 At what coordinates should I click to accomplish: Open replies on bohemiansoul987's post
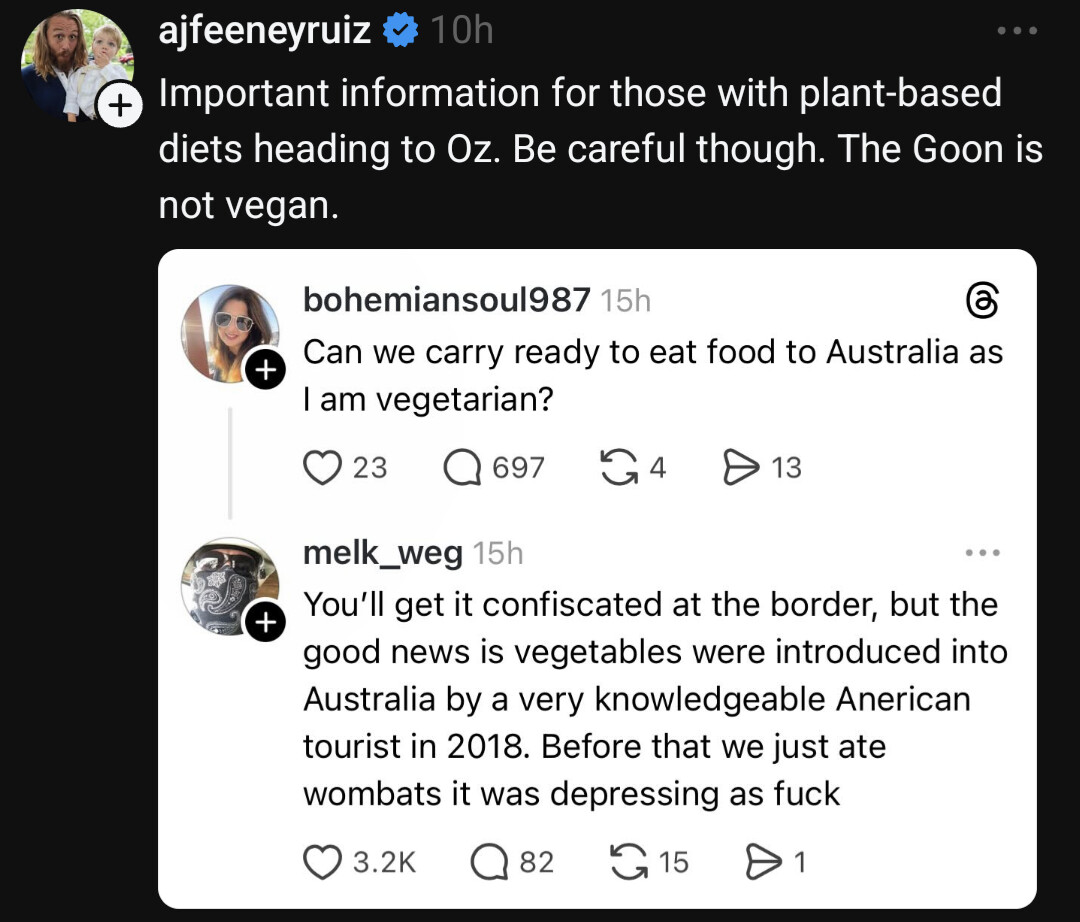point(464,467)
